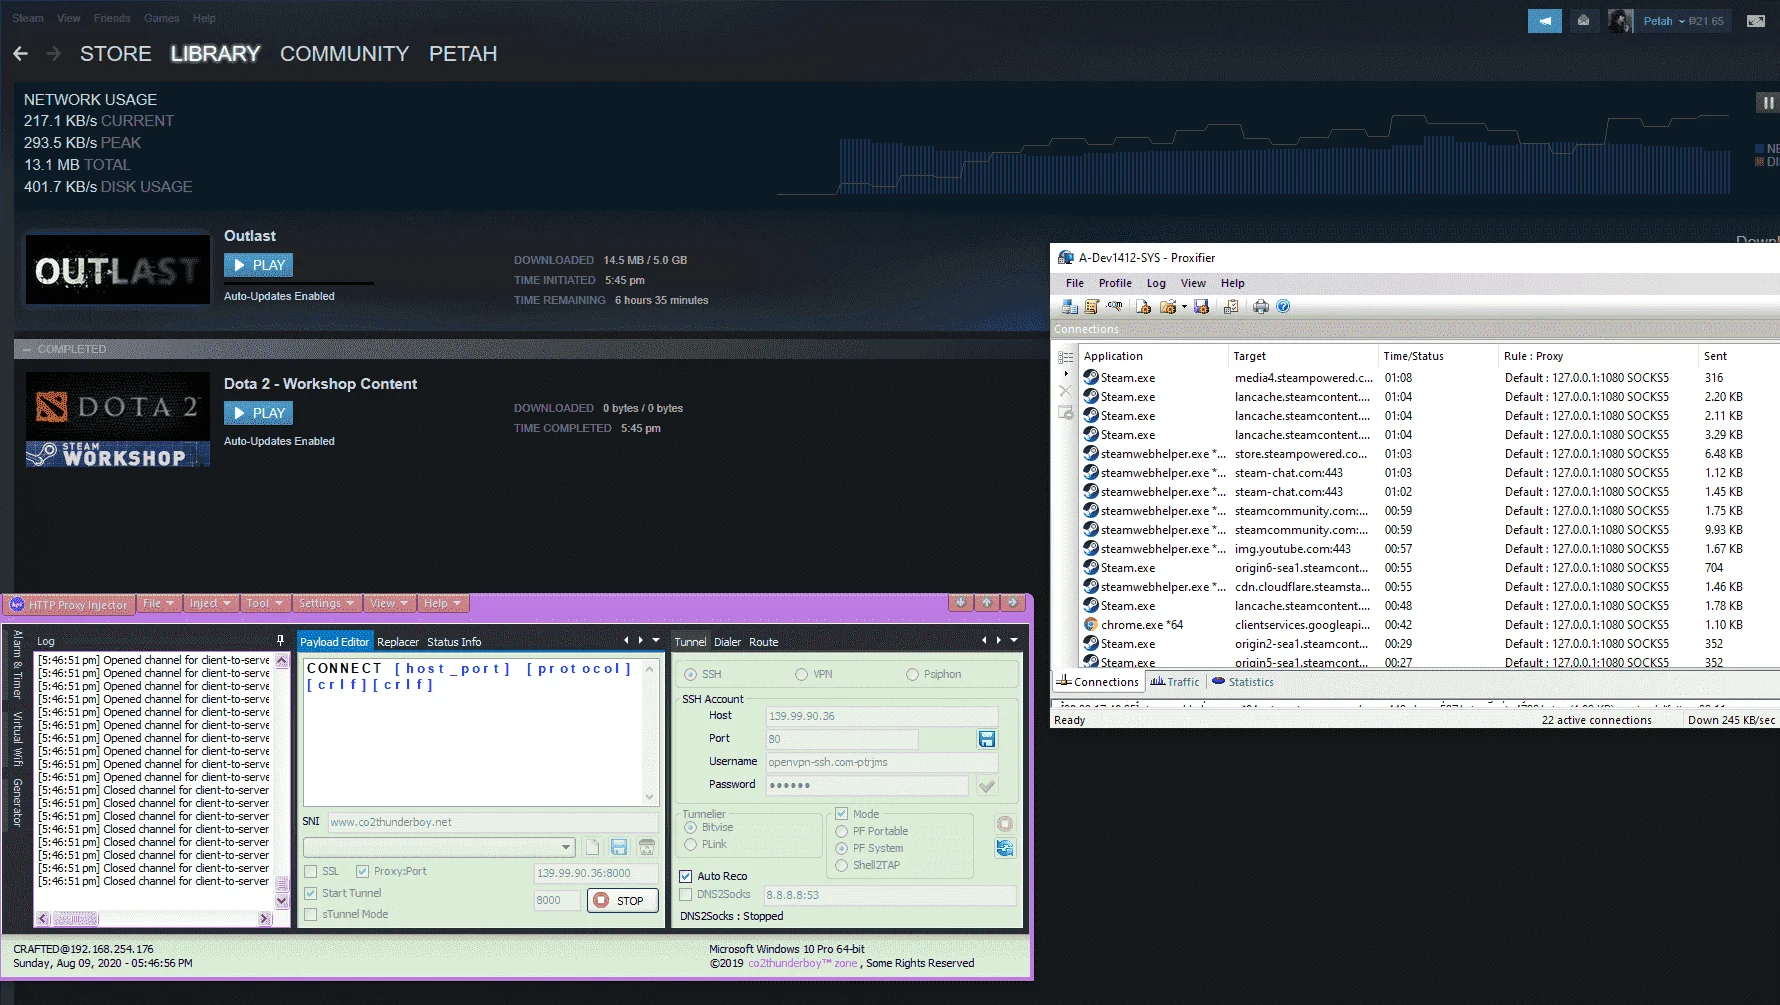Viewport: 1780px width, 1005px height.
Task: Select the VPN radio button
Action: (801, 675)
